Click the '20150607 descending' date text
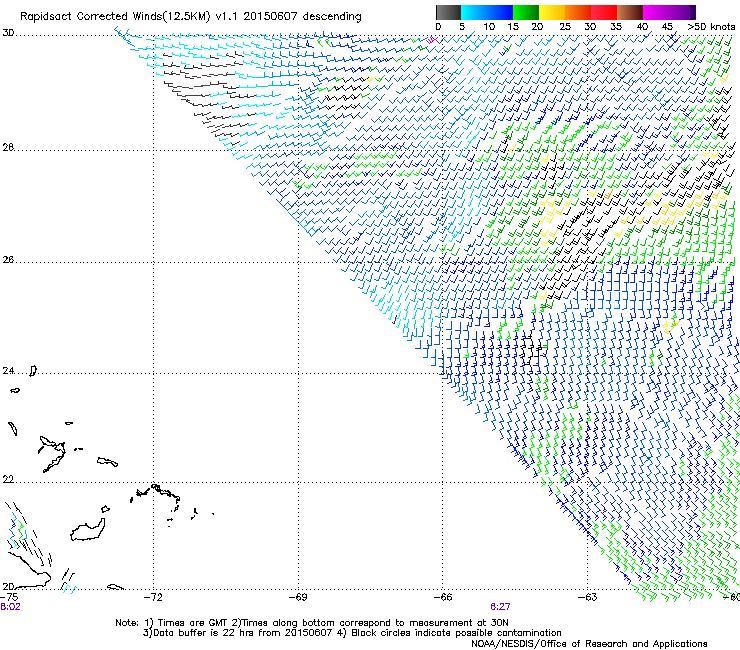This screenshot has width=740, height=650. [x=303, y=16]
